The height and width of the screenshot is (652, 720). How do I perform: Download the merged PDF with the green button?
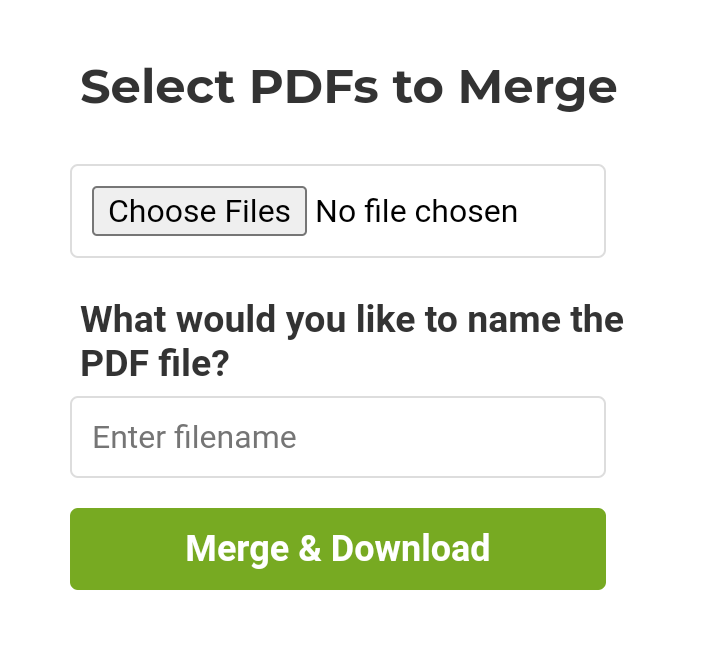pos(337,549)
